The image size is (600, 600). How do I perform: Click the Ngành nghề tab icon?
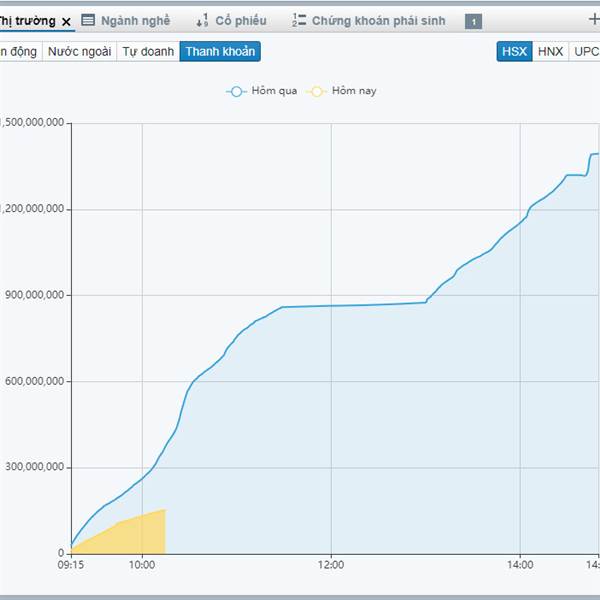(x=88, y=20)
